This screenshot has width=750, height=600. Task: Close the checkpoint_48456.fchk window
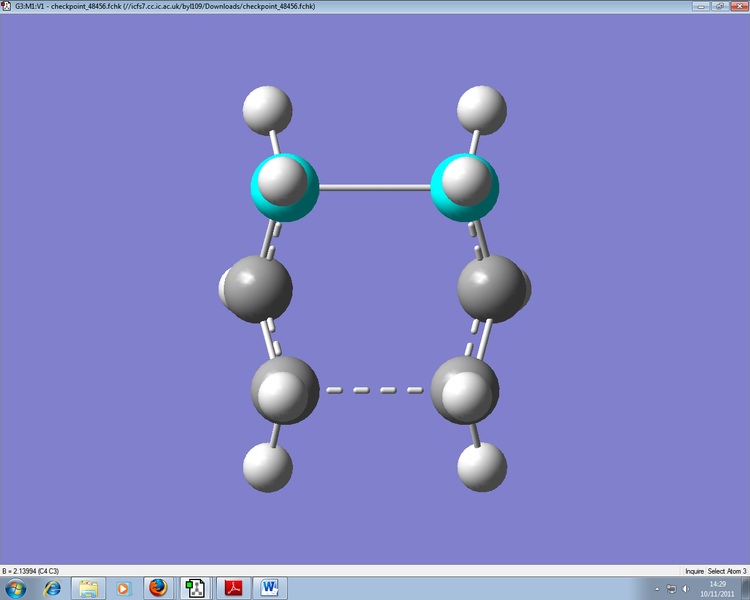[x=739, y=6]
